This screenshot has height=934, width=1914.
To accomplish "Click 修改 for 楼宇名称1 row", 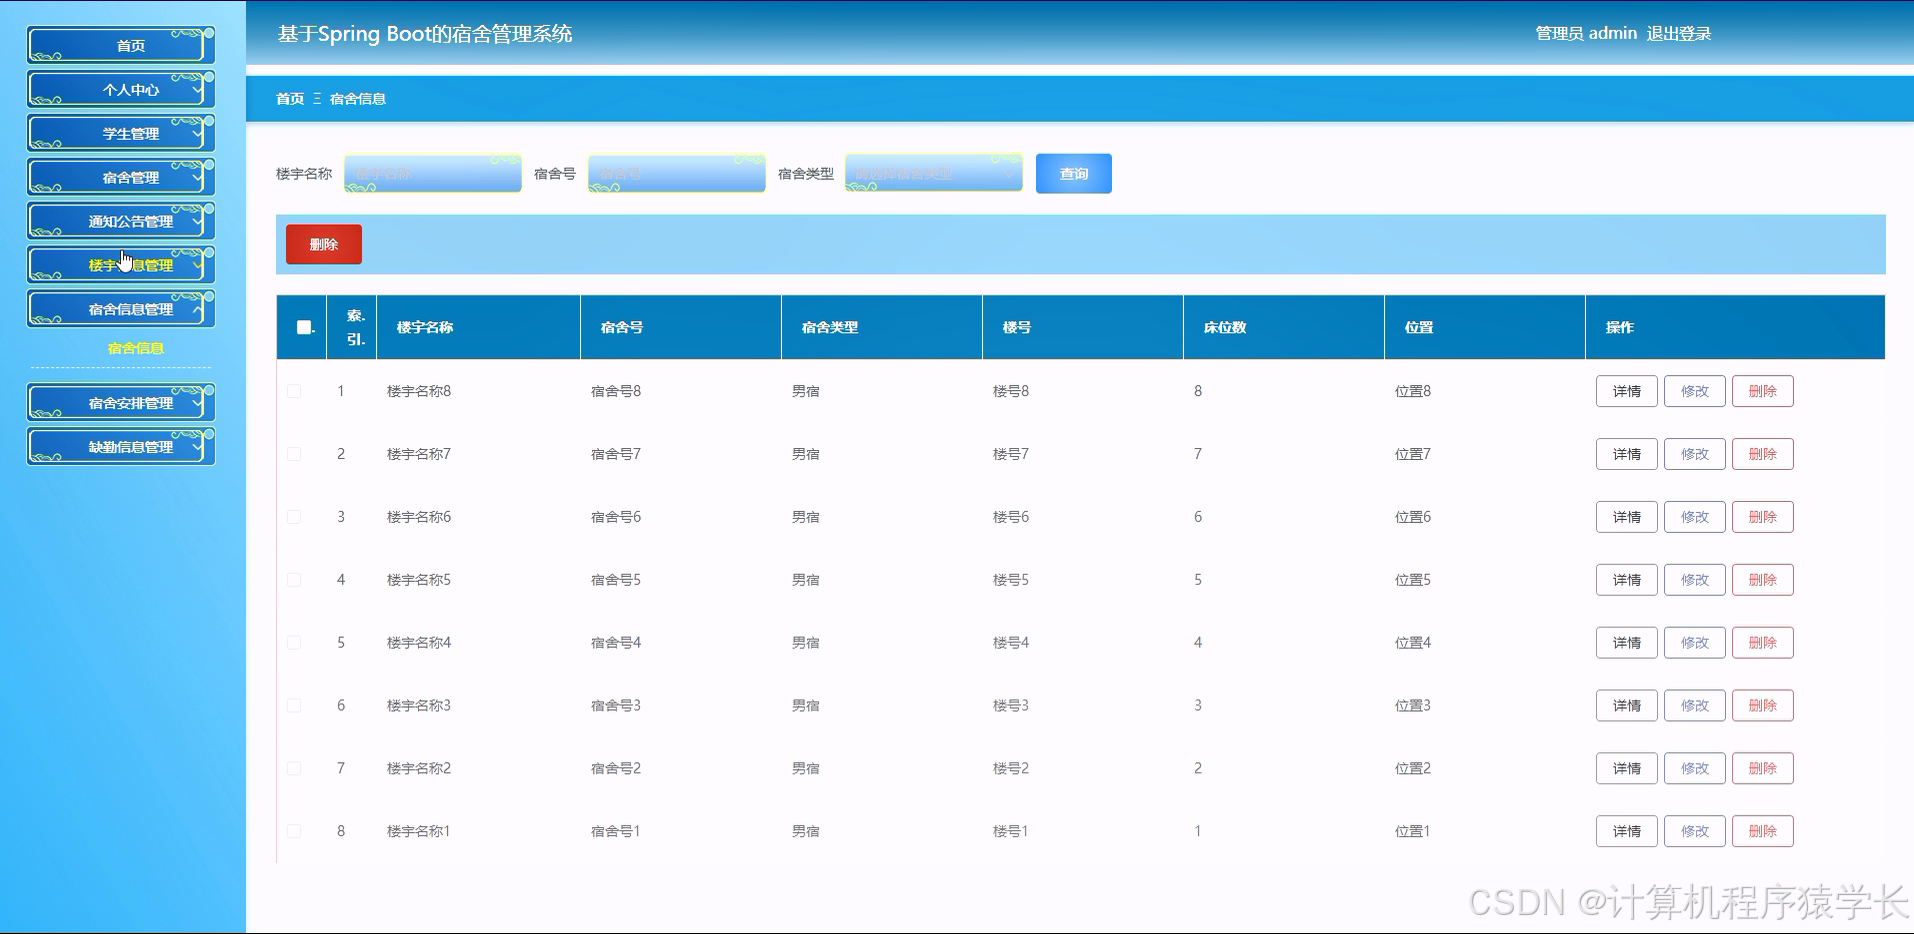I will [1695, 831].
